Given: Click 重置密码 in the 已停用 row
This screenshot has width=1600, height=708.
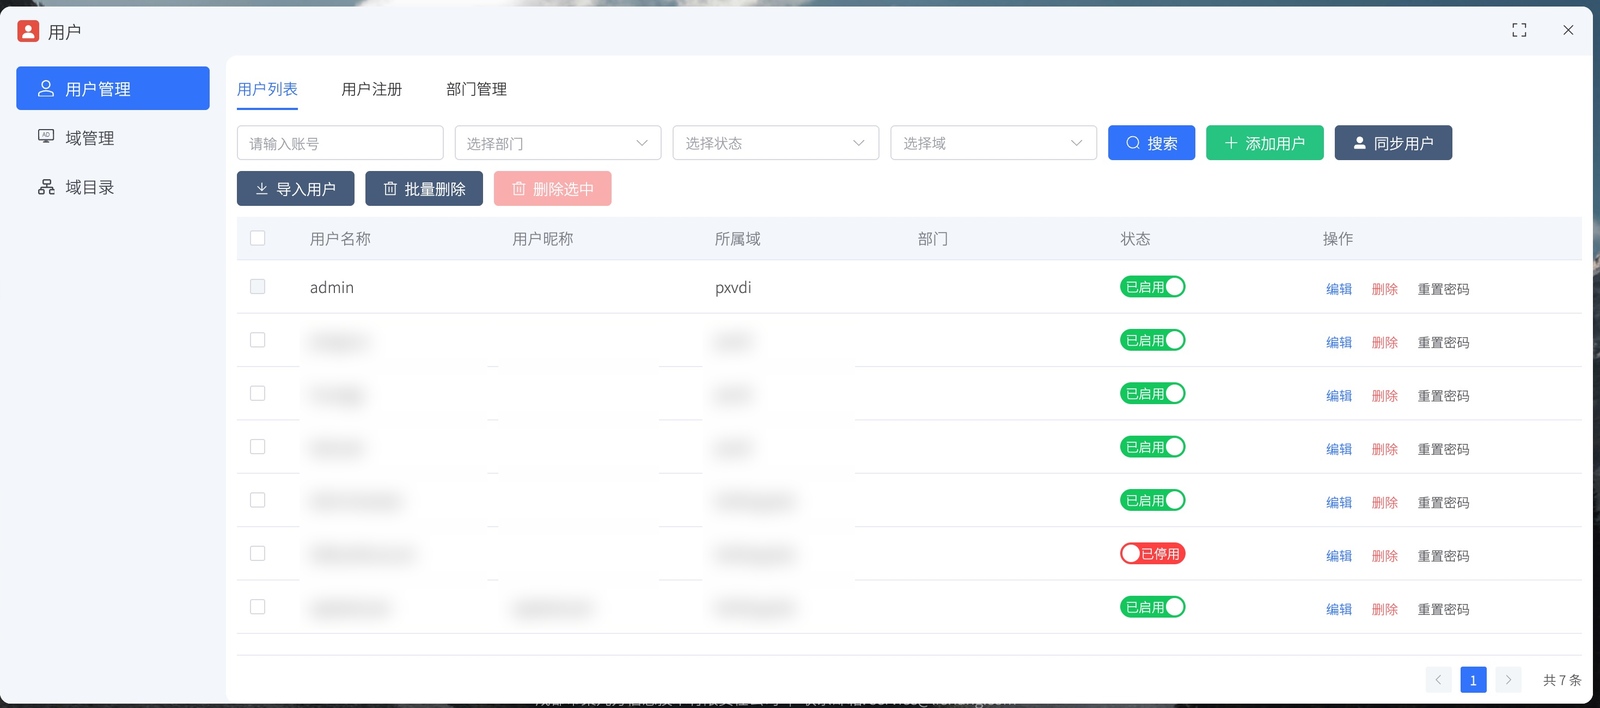Looking at the screenshot, I should click(x=1443, y=556).
